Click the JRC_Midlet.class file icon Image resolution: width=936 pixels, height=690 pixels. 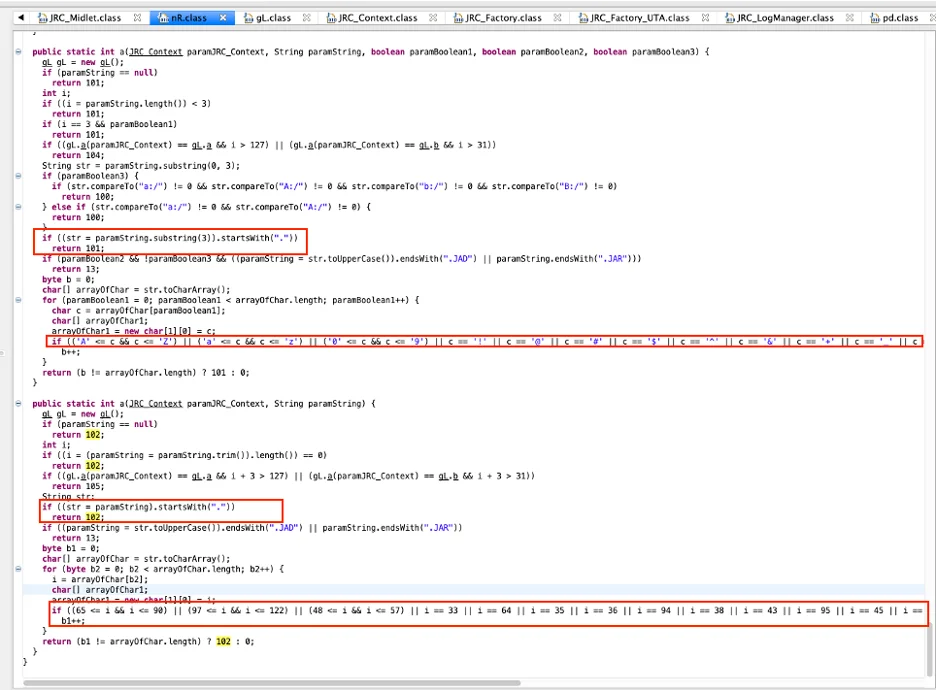pos(43,18)
